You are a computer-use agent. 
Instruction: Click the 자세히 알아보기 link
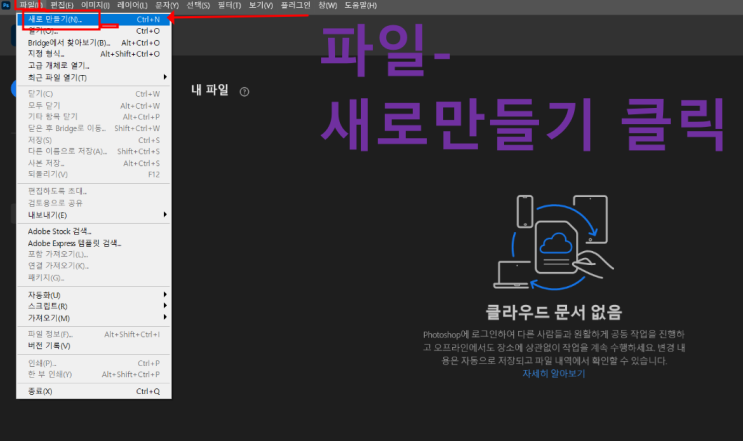[553, 374]
